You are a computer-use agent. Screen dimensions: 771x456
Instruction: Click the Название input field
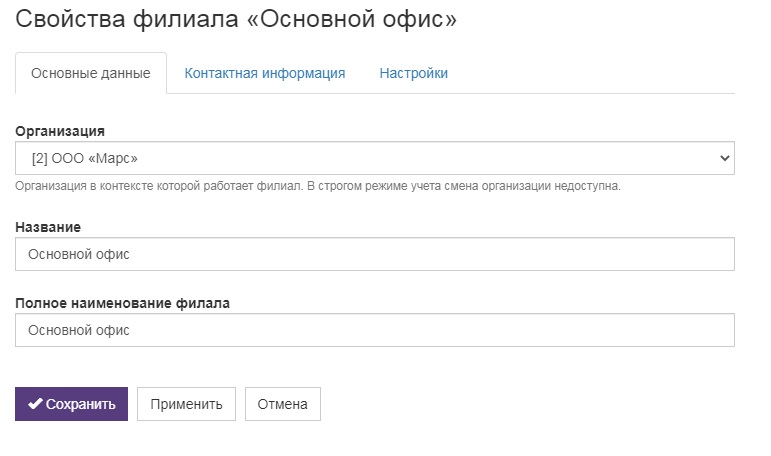tap(375, 254)
